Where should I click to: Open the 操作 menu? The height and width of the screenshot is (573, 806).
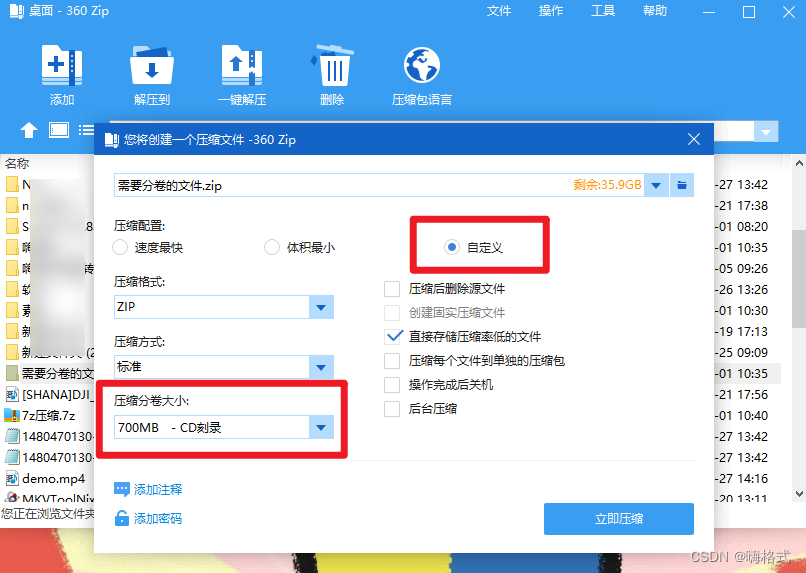[x=551, y=11]
